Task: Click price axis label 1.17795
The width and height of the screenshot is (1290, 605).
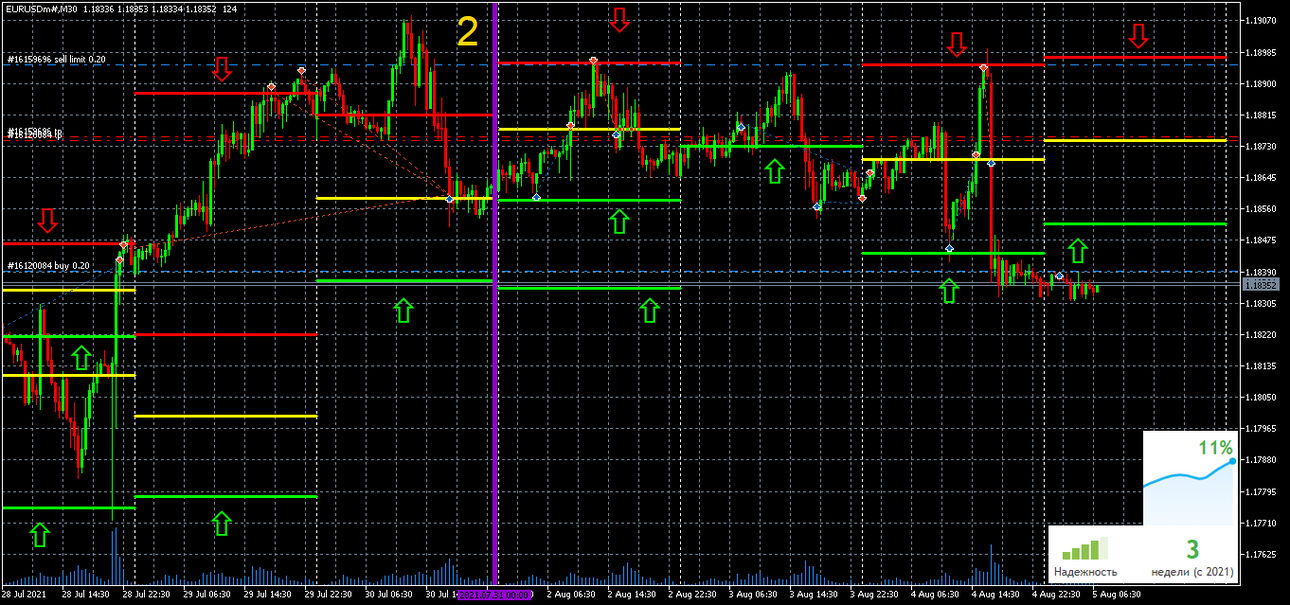Action: [1260, 492]
